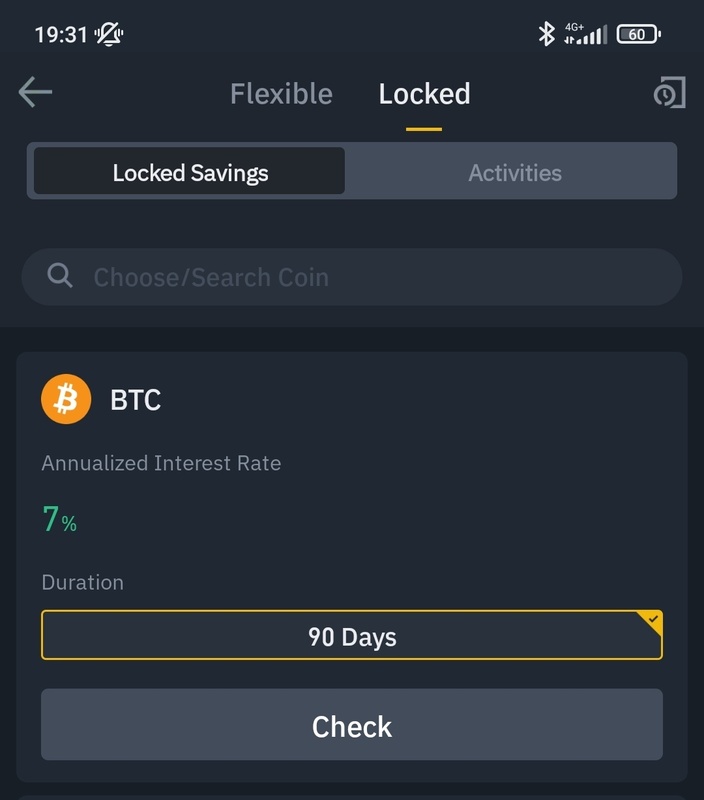Switch to the Flexible tab

pyautogui.click(x=281, y=93)
